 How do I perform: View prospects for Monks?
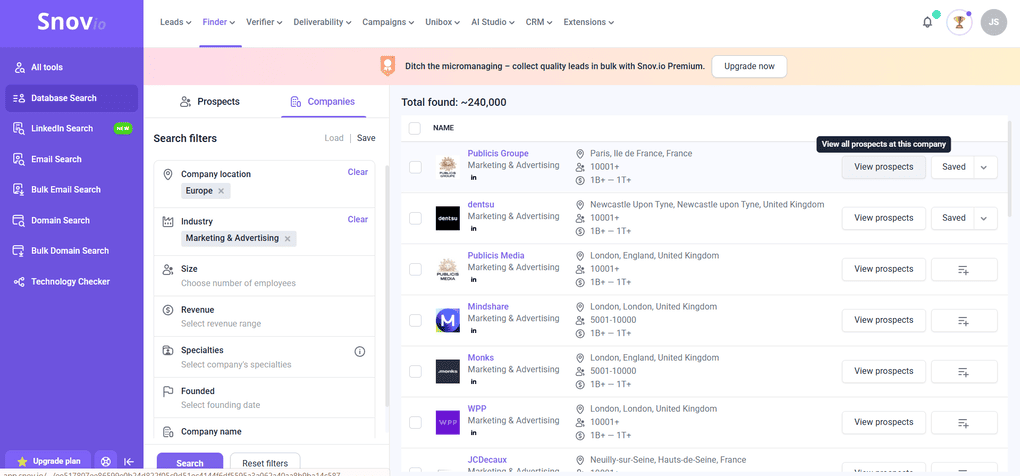tap(883, 371)
